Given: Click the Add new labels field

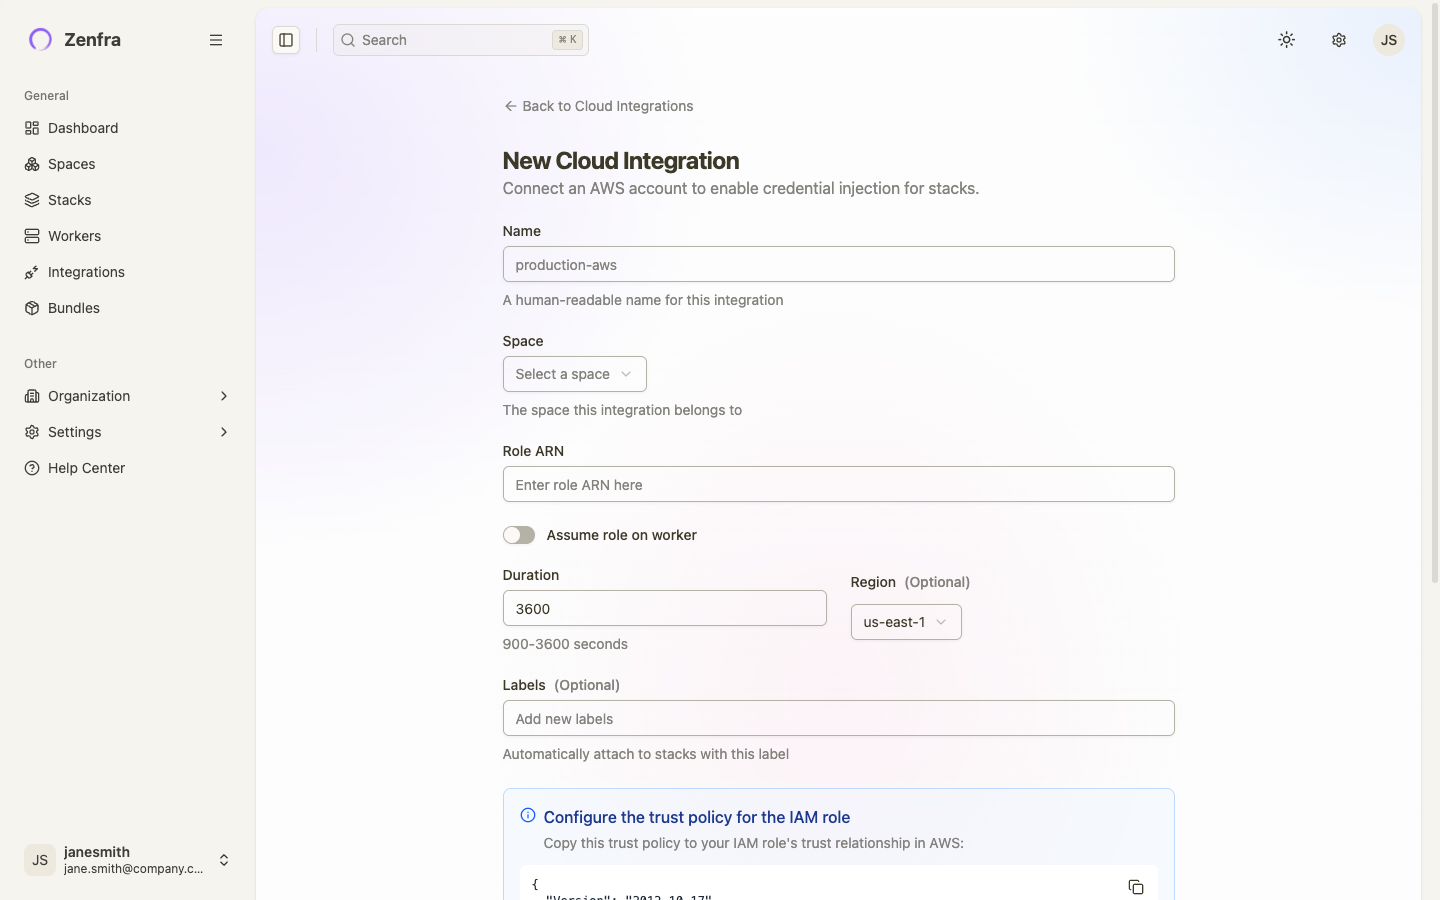Looking at the screenshot, I should coord(838,718).
